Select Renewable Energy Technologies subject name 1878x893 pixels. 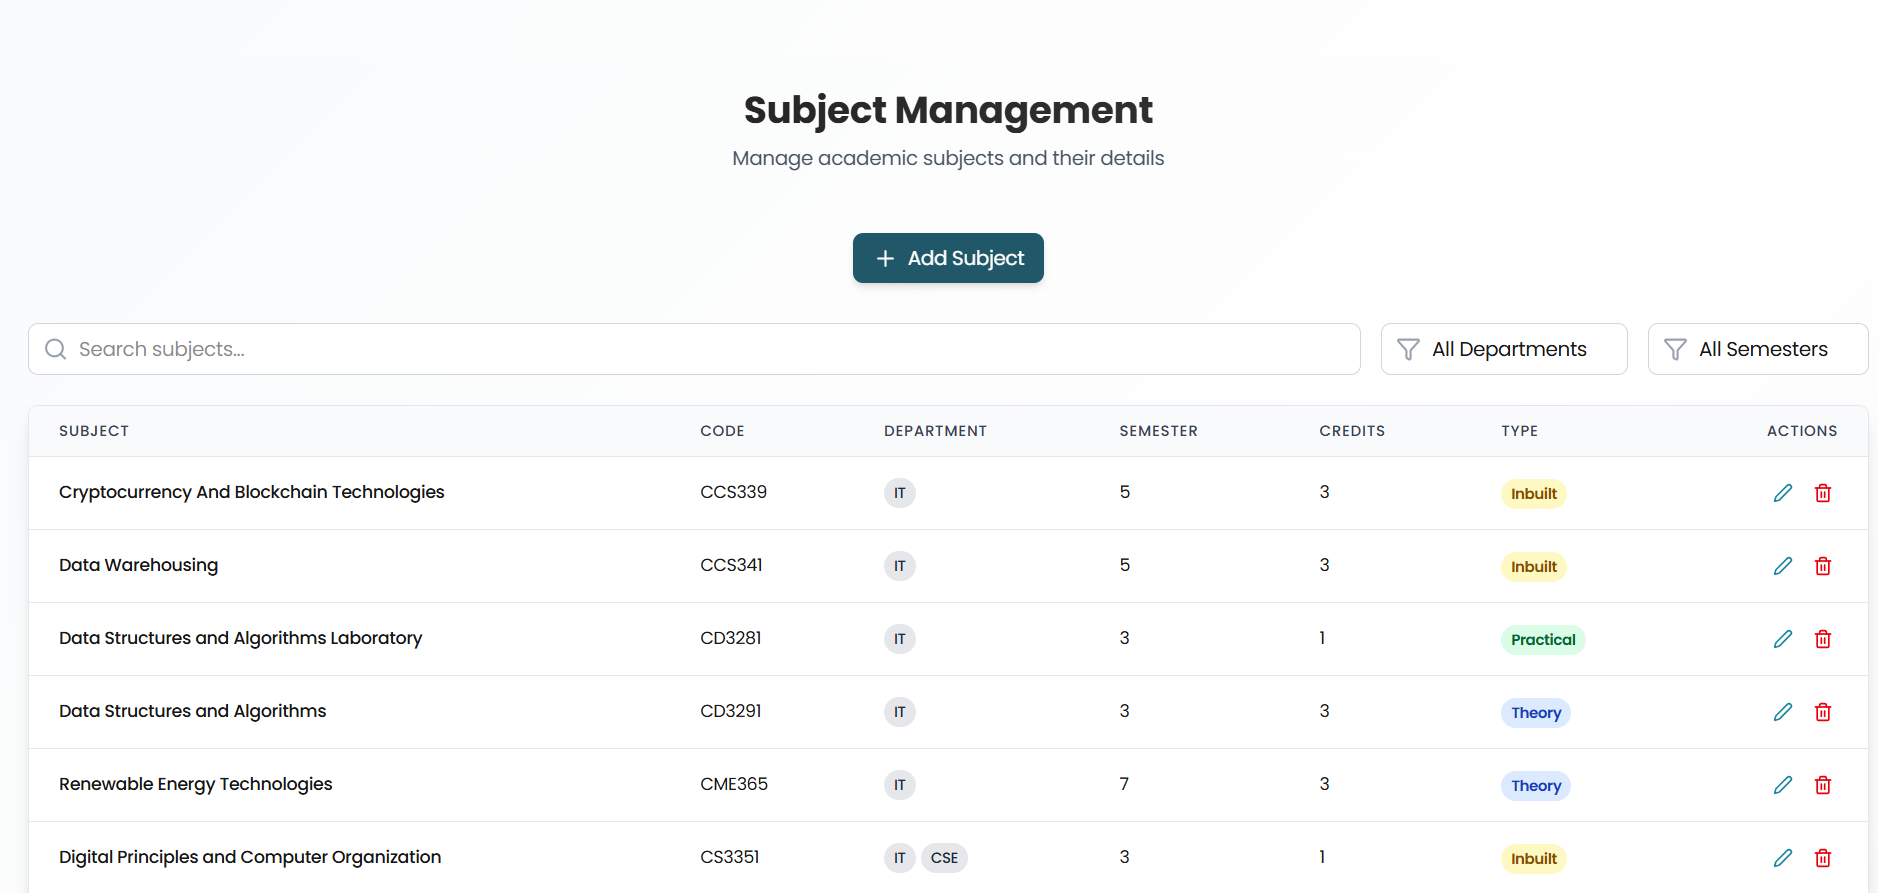(196, 784)
